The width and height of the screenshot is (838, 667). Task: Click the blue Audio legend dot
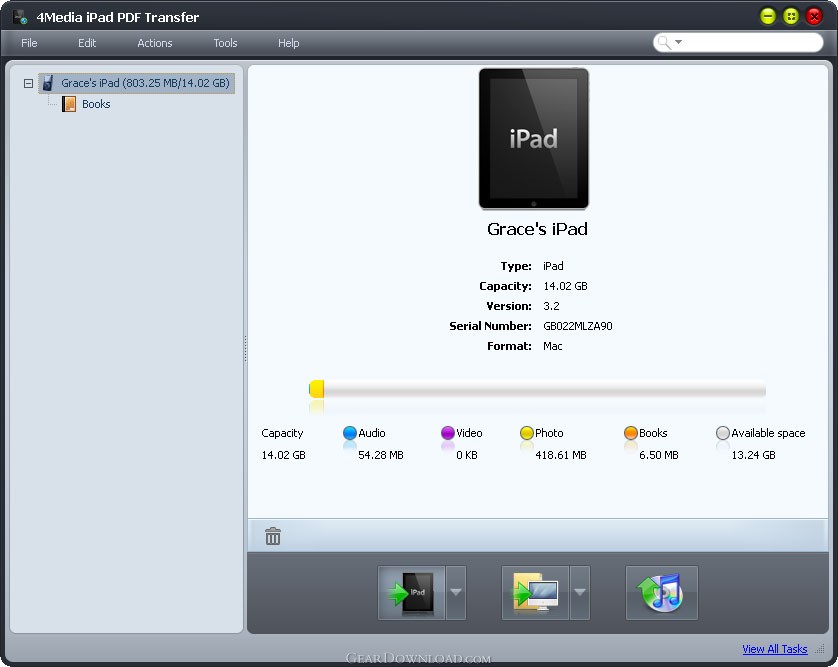tap(350, 433)
